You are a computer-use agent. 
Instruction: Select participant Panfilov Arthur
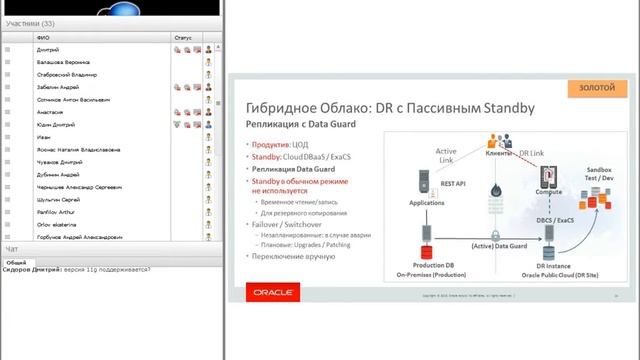[56, 212]
